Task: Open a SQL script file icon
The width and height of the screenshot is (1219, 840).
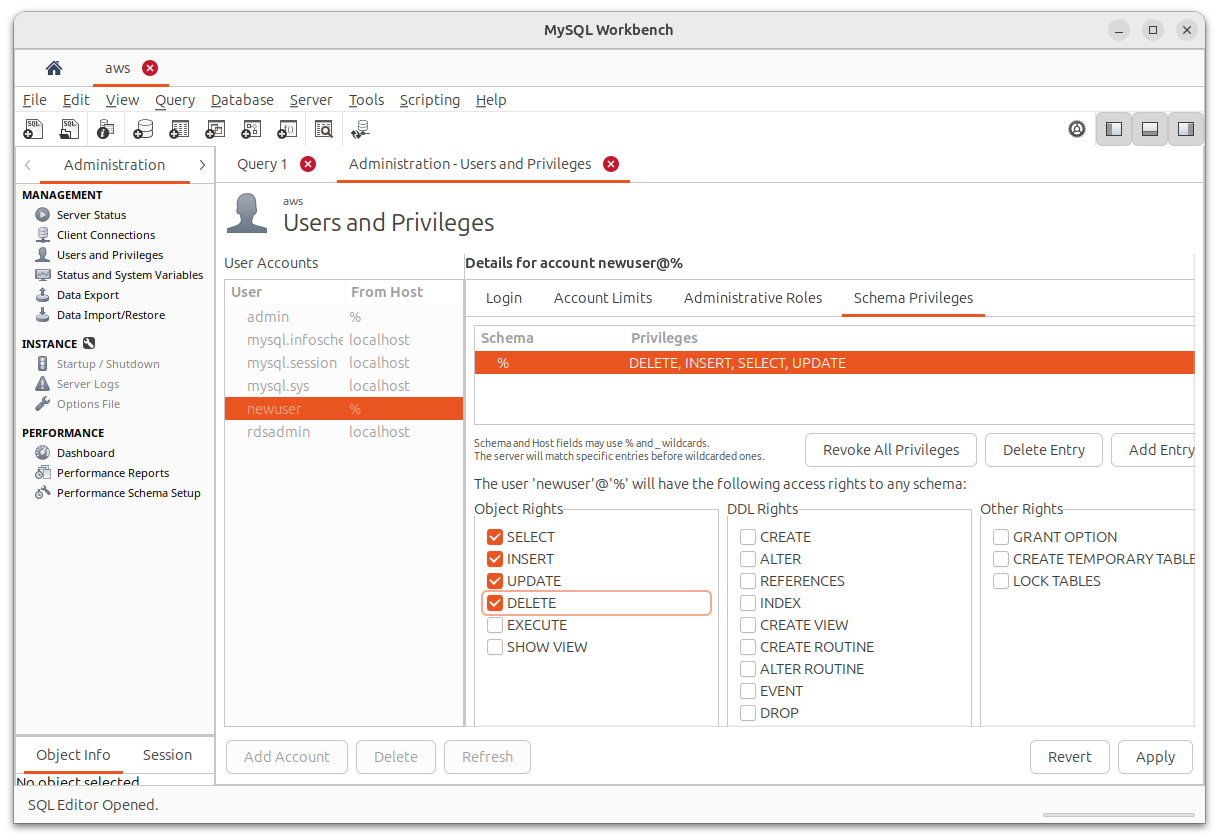Action: 69,129
